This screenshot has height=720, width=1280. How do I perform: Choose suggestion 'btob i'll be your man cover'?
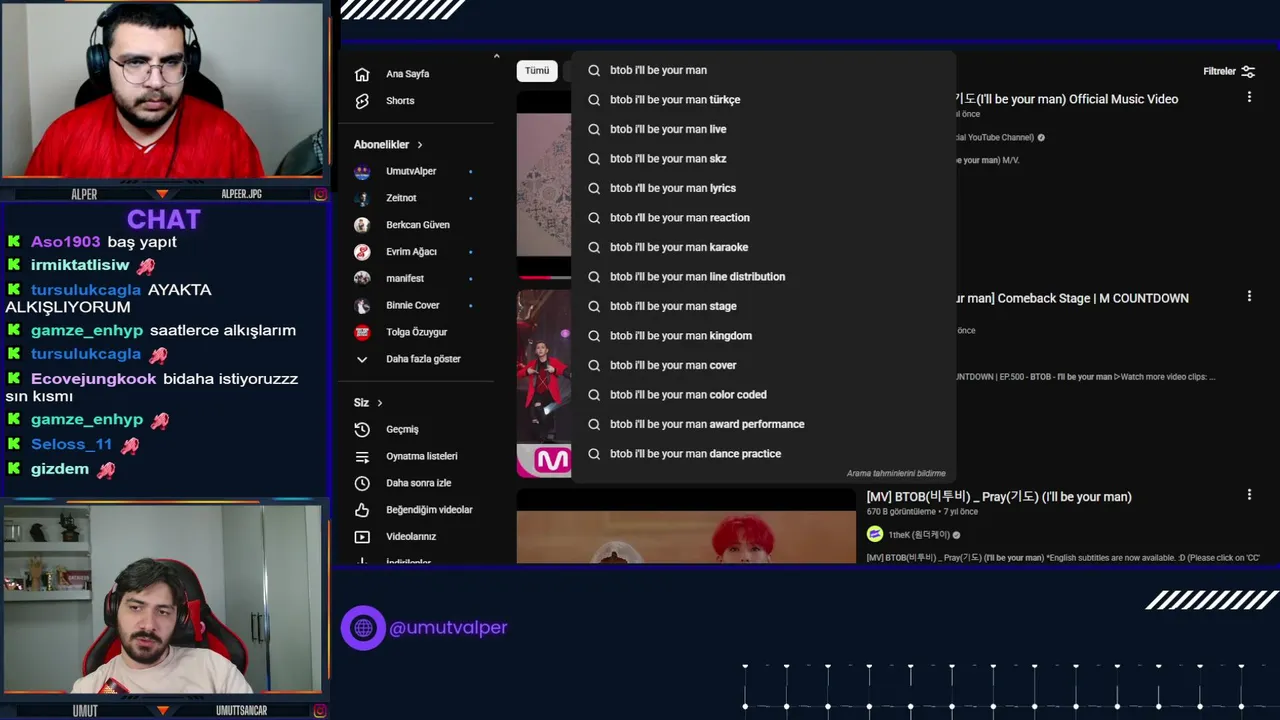763,365
